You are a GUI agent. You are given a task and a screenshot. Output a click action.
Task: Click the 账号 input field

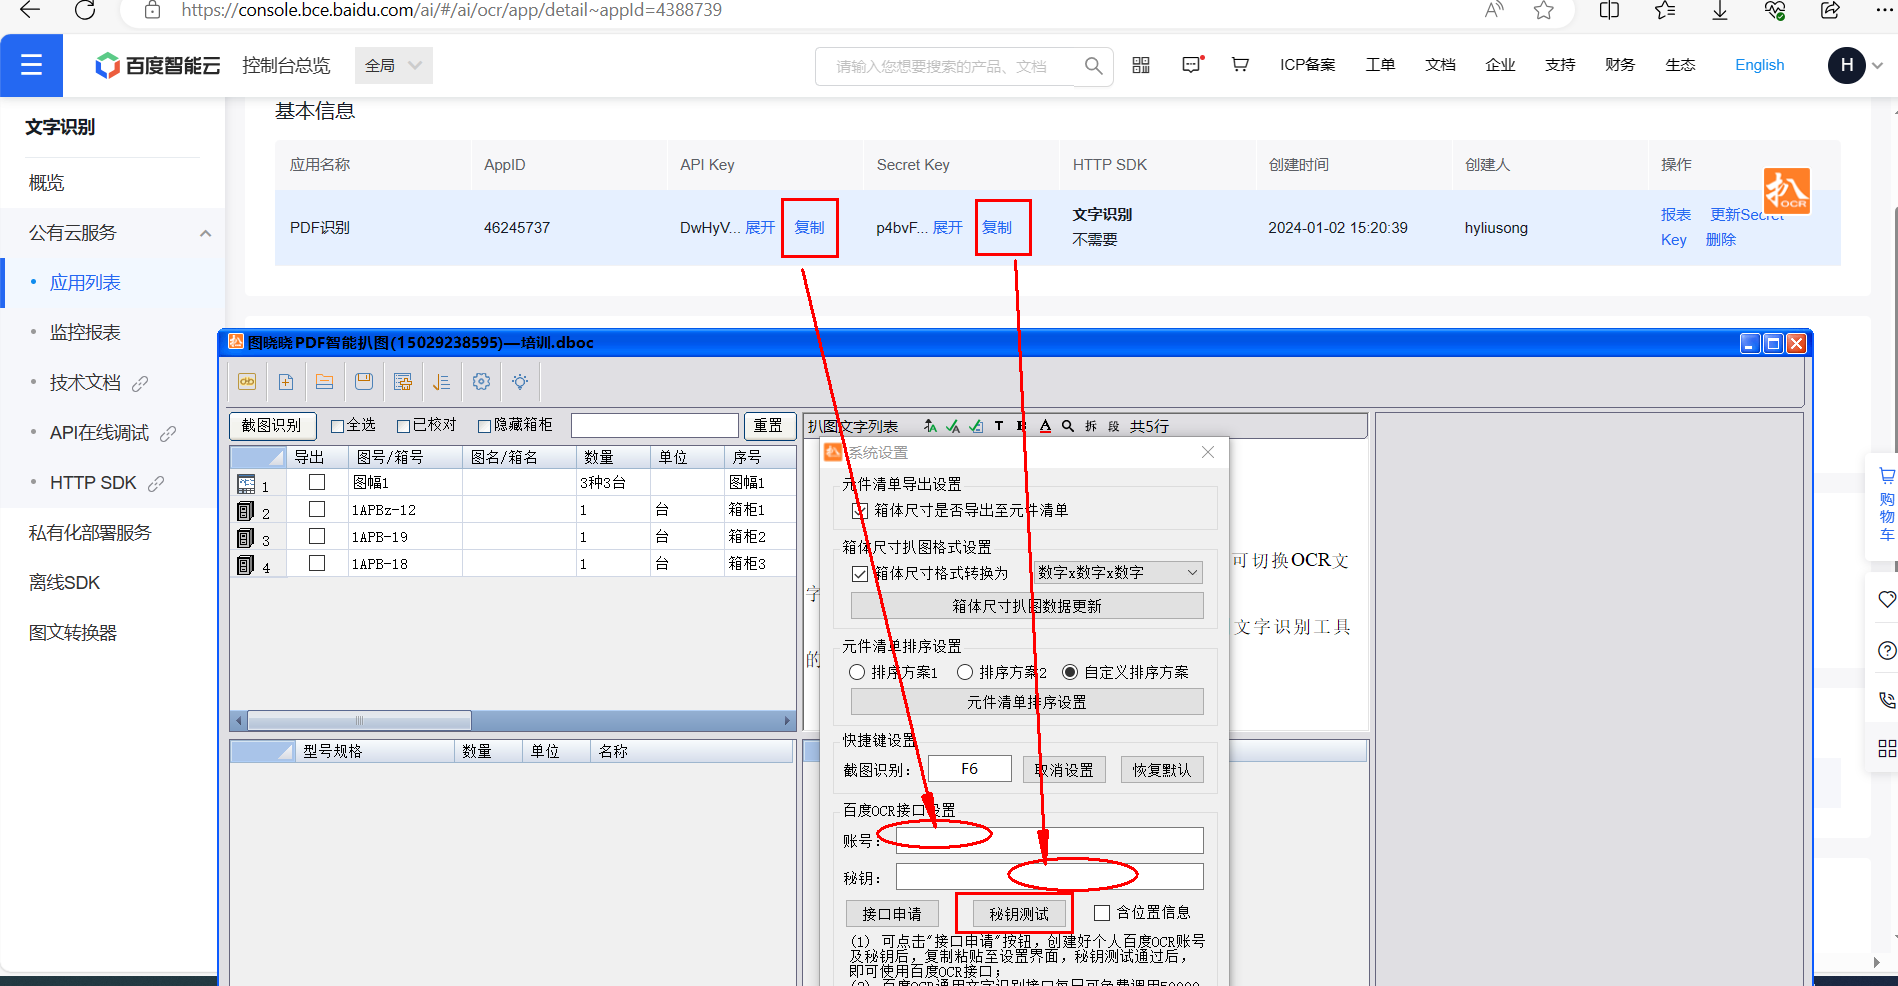pyautogui.click(x=1049, y=840)
